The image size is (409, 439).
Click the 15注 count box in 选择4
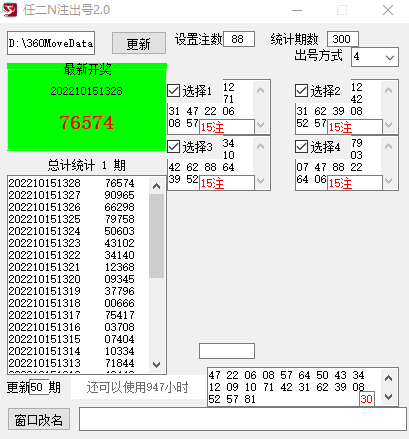355,183
